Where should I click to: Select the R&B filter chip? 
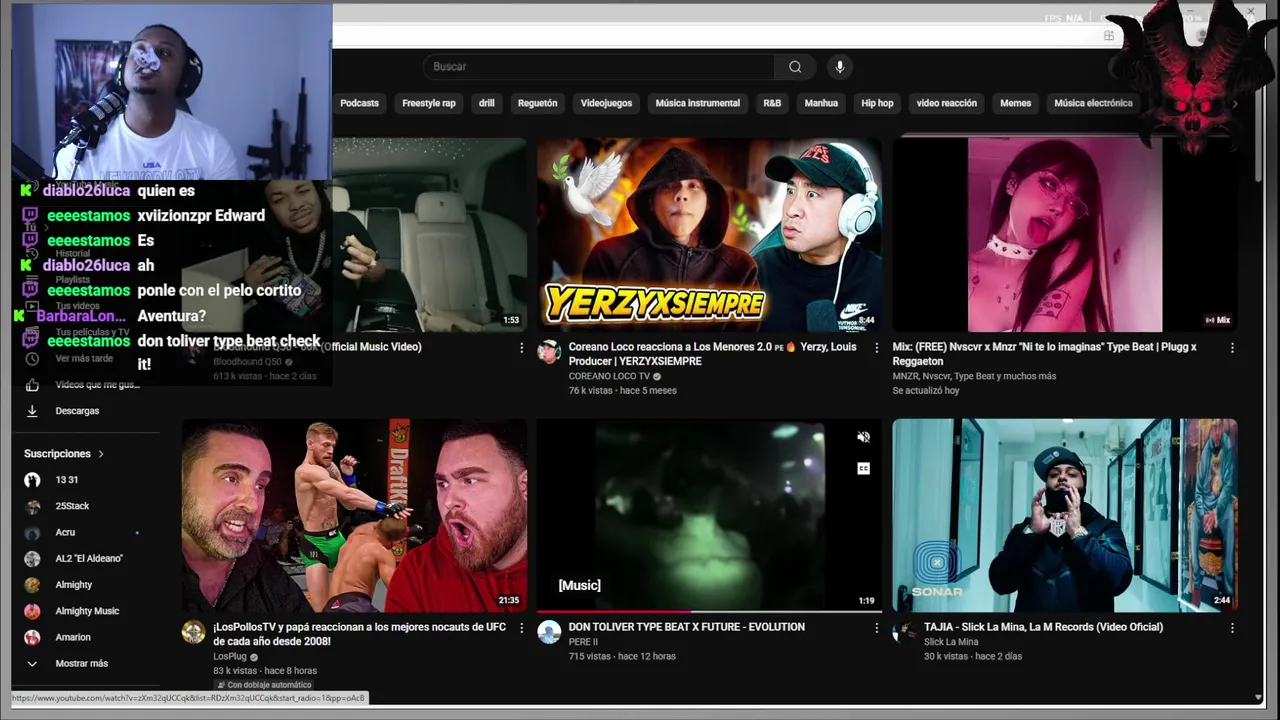(x=772, y=103)
